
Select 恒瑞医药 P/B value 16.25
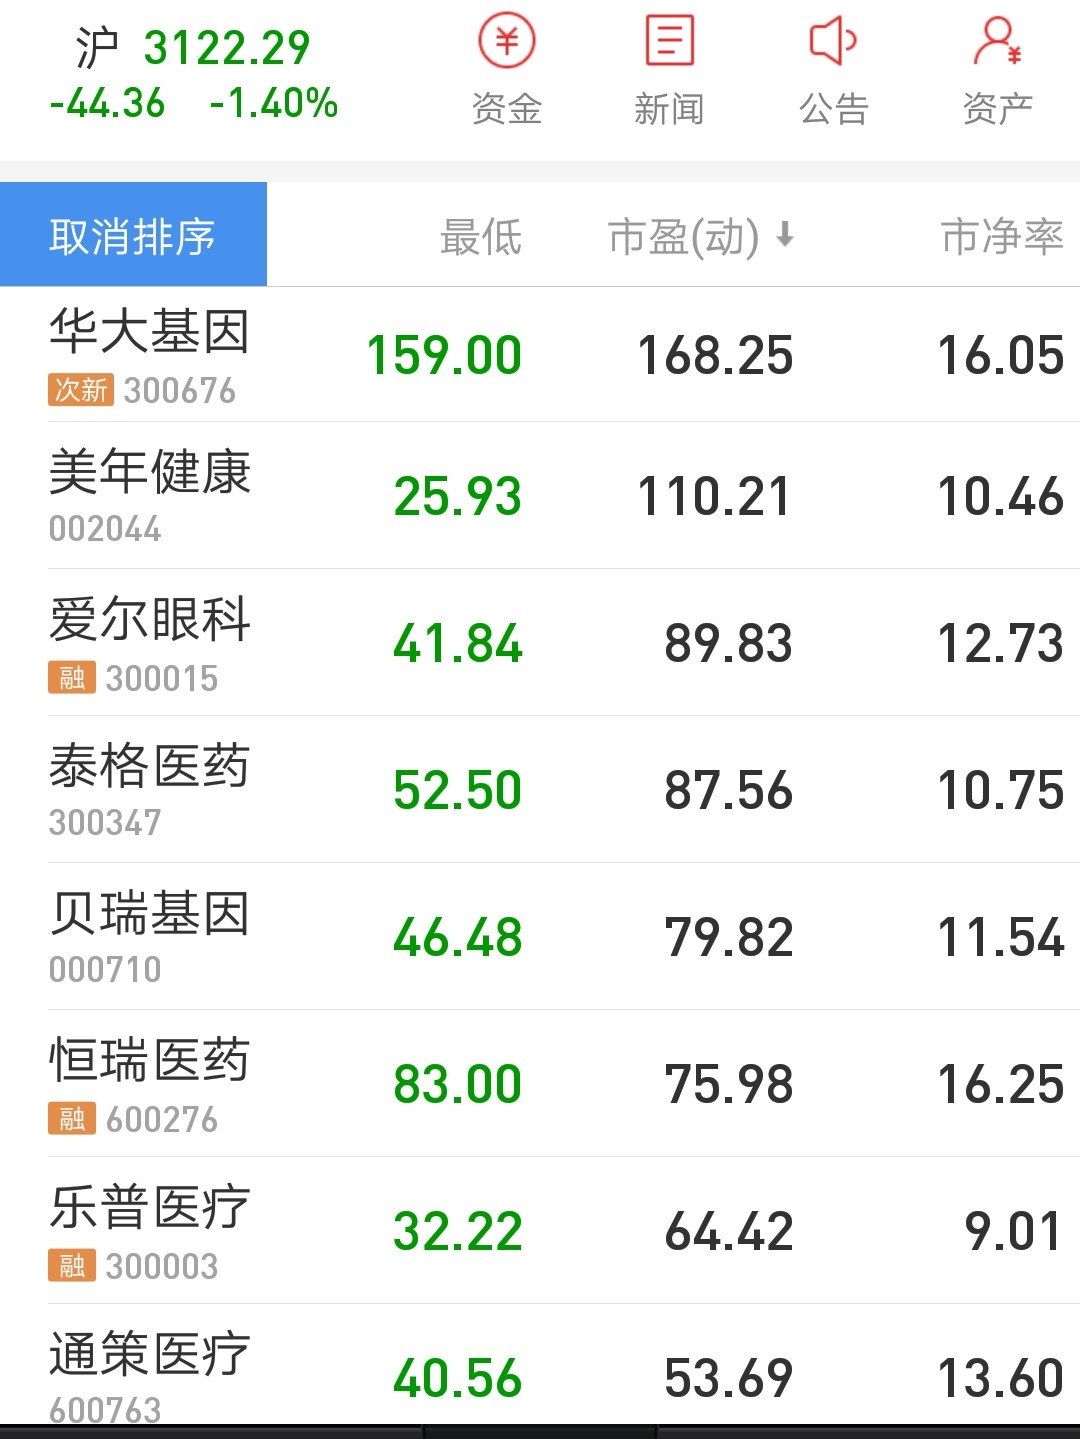(1001, 1085)
